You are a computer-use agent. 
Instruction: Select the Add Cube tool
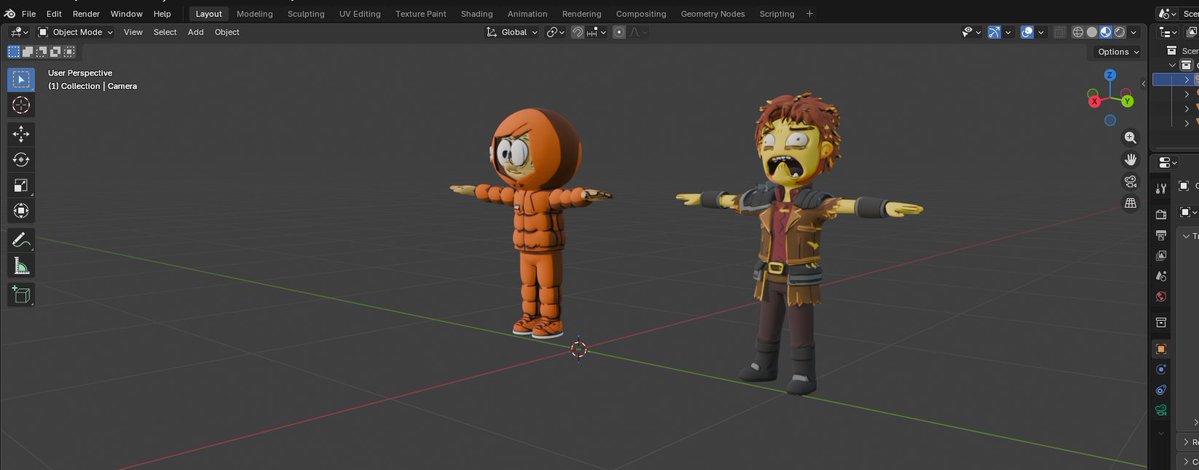(21, 294)
